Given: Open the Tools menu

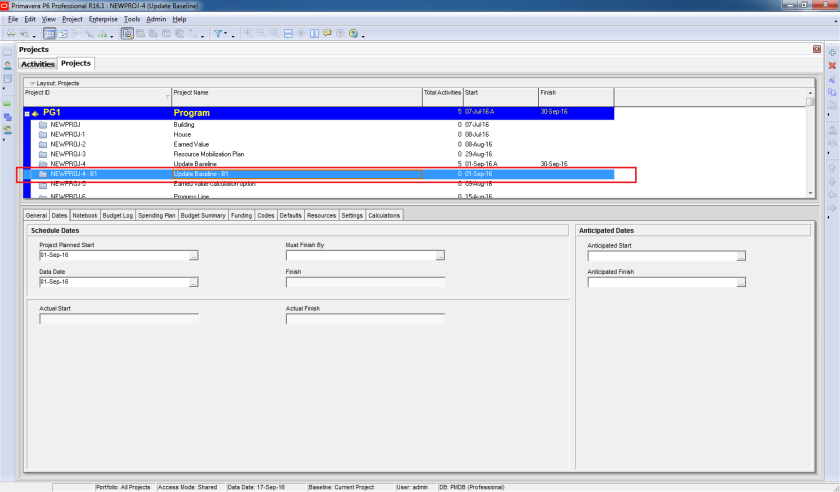Looking at the screenshot, I should pos(132,19).
